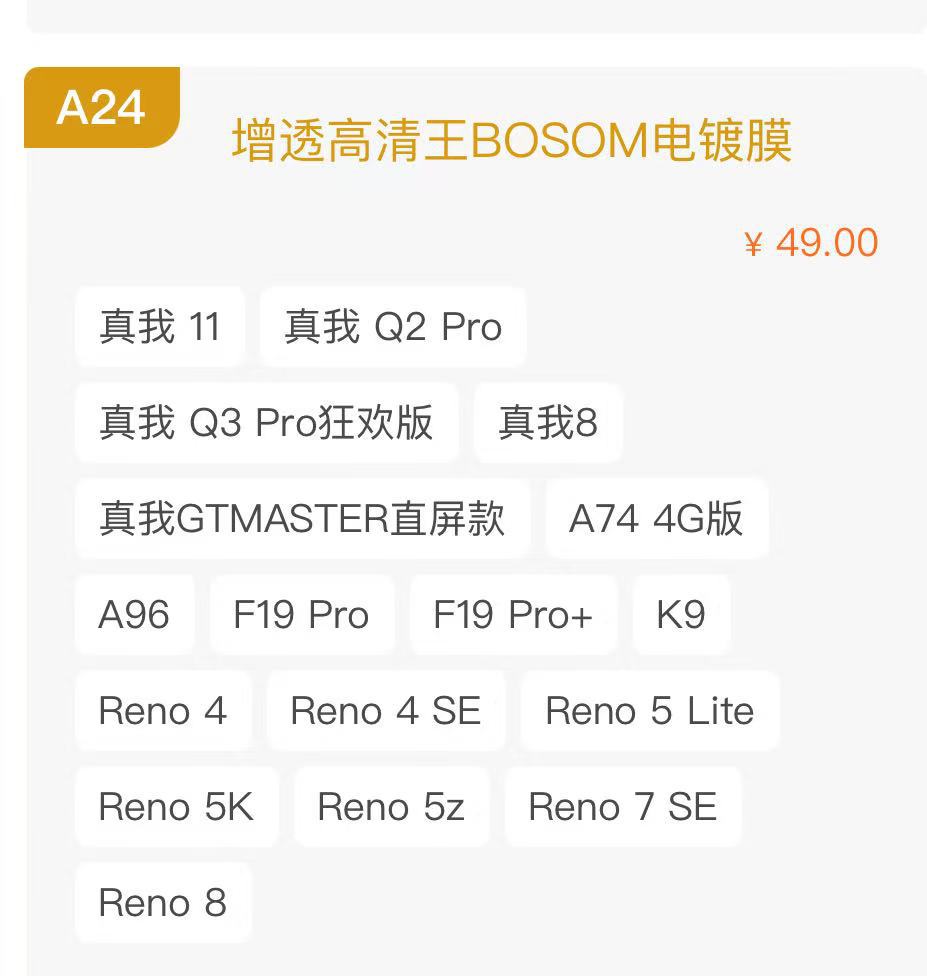Click the ¥ 49.00 price
The width and height of the screenshot is (927, 976).
tap(811, 243)
